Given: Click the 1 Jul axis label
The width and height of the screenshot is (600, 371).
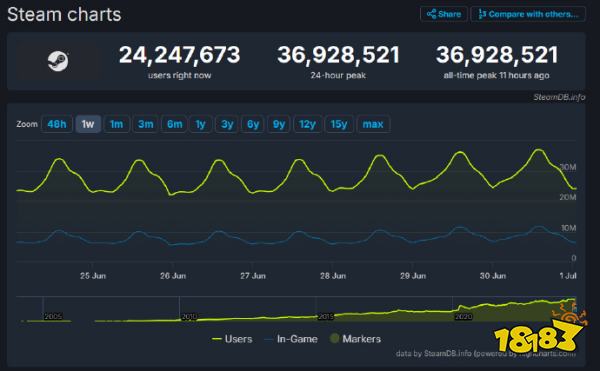Looking at the screenshot, I should (568, 276).
